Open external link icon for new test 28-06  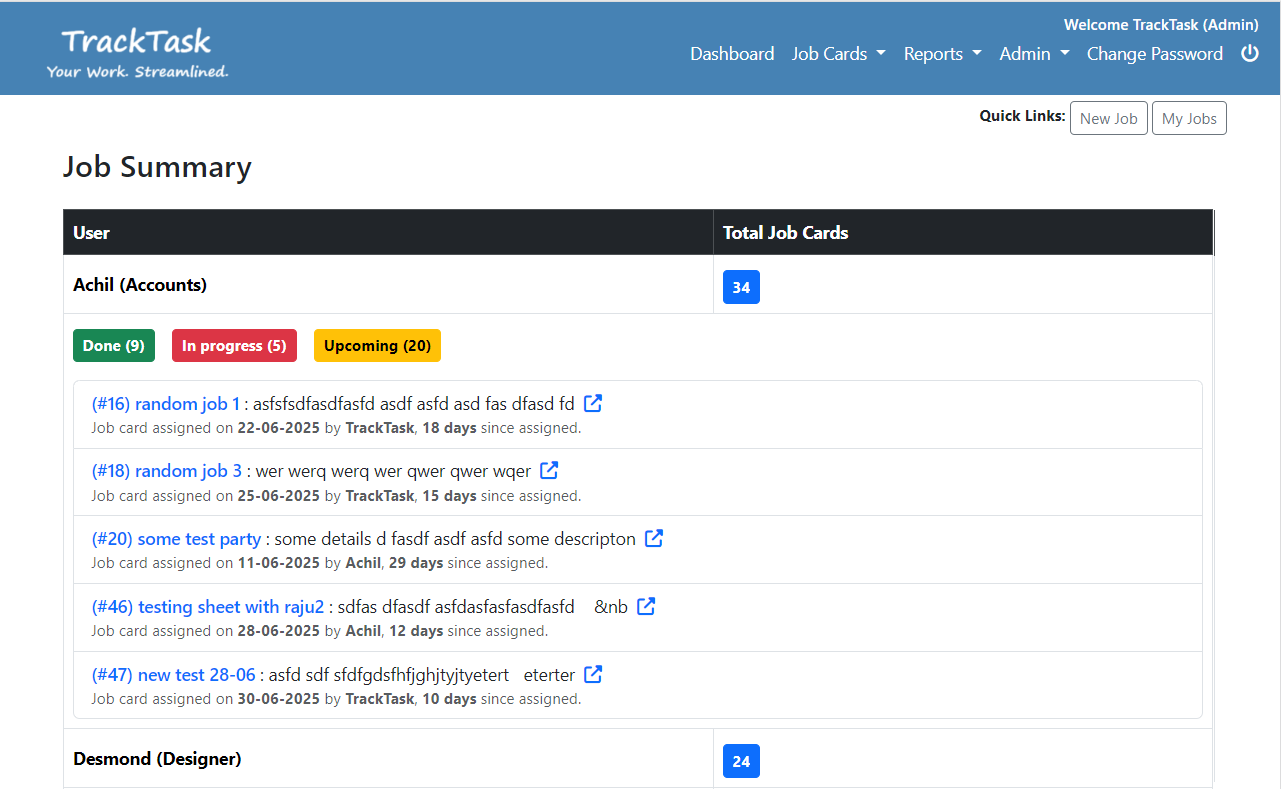[x=593, y=674]
